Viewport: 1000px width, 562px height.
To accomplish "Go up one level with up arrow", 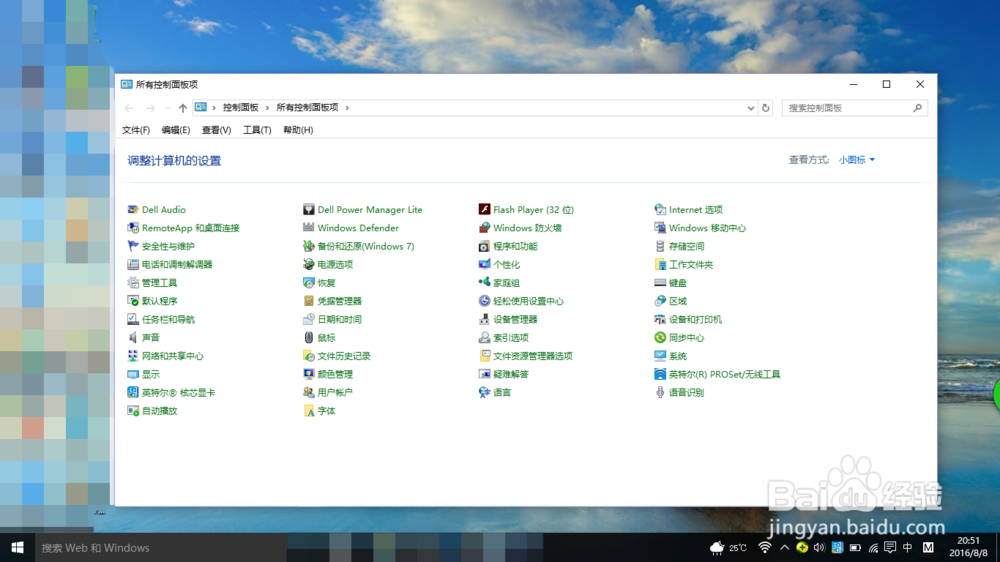I will (x=183, y=108).
